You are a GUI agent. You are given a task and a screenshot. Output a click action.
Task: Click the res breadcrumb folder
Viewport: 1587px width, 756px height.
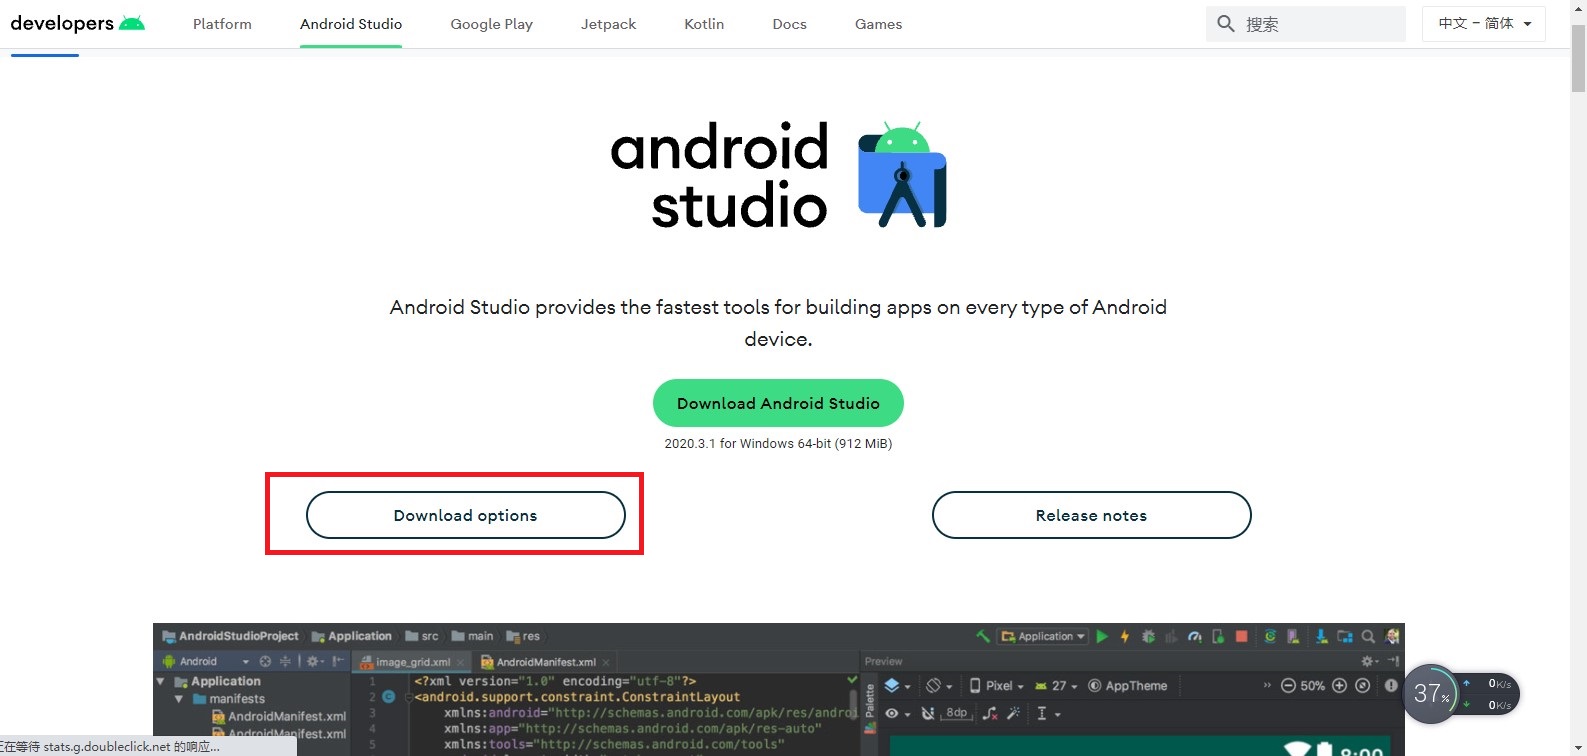coord(523,636)
